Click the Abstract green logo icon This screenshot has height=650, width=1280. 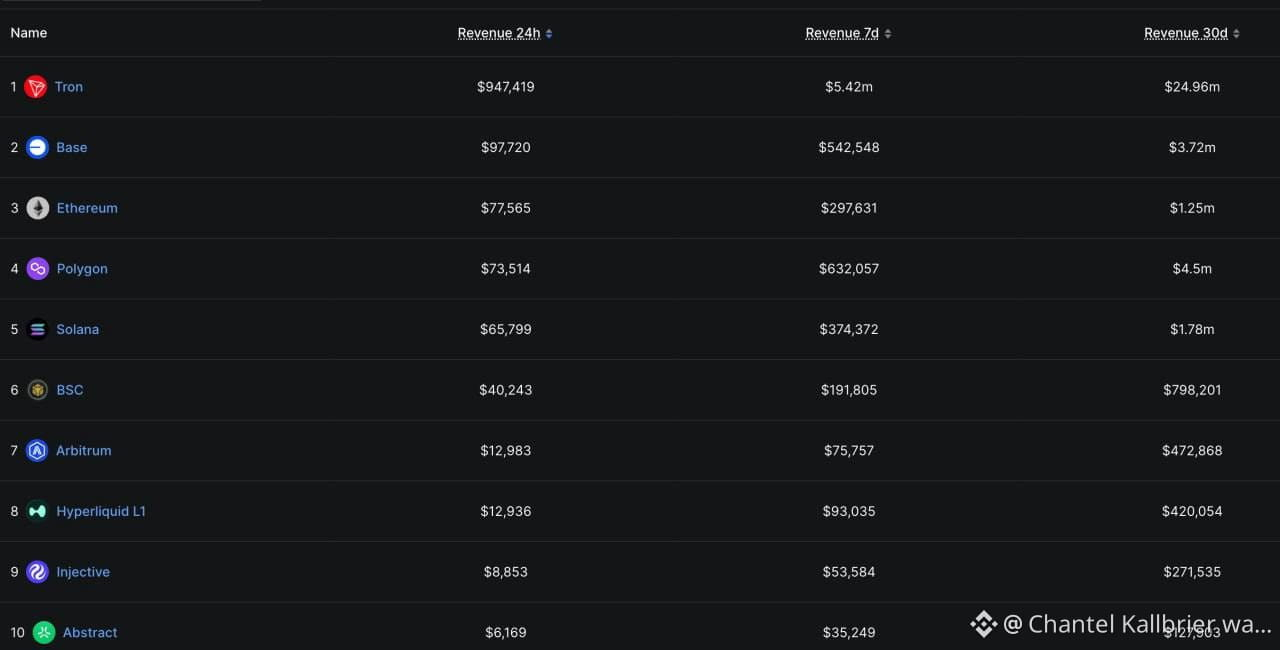coord(44,632)
